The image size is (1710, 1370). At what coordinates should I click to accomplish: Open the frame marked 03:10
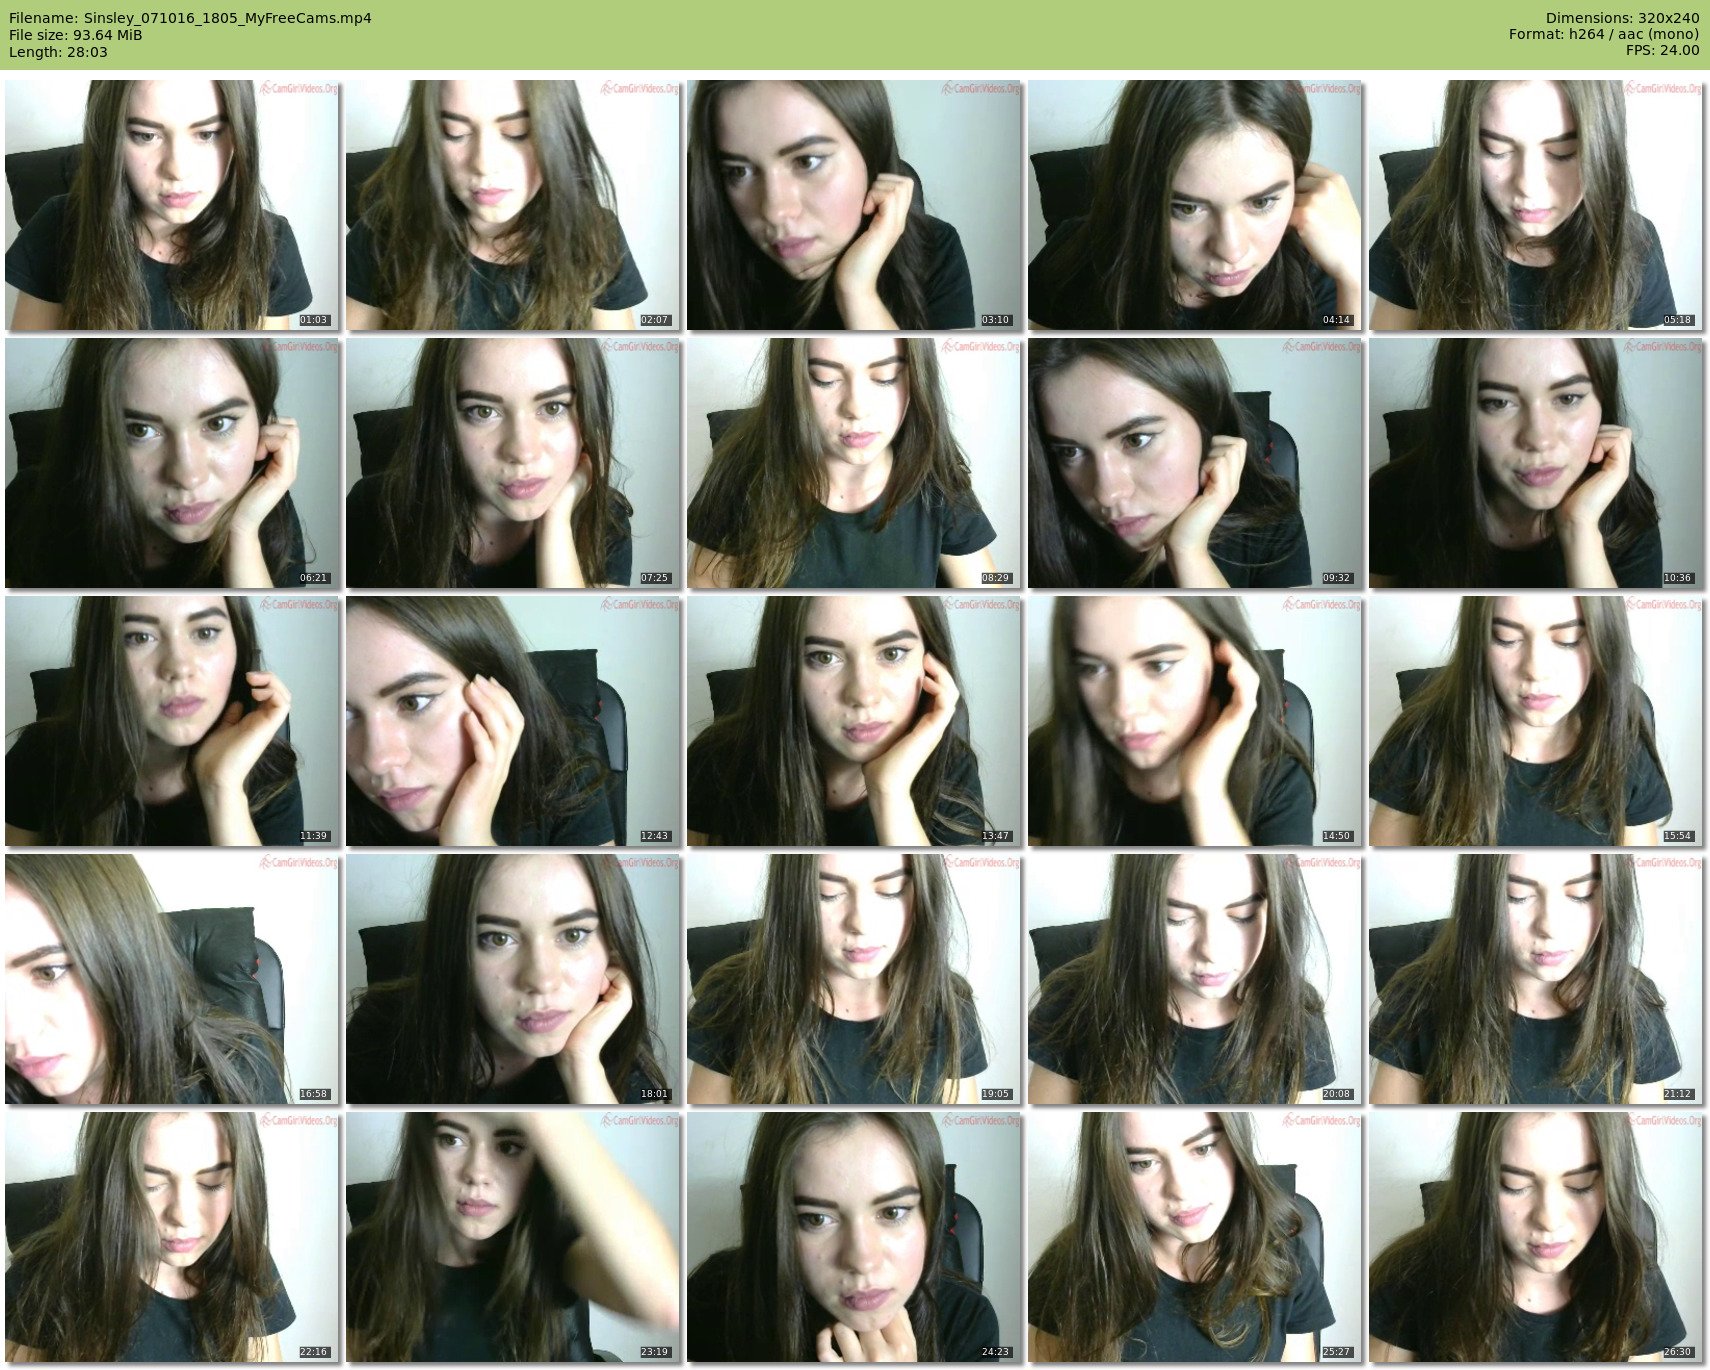(x=853, y=205)
